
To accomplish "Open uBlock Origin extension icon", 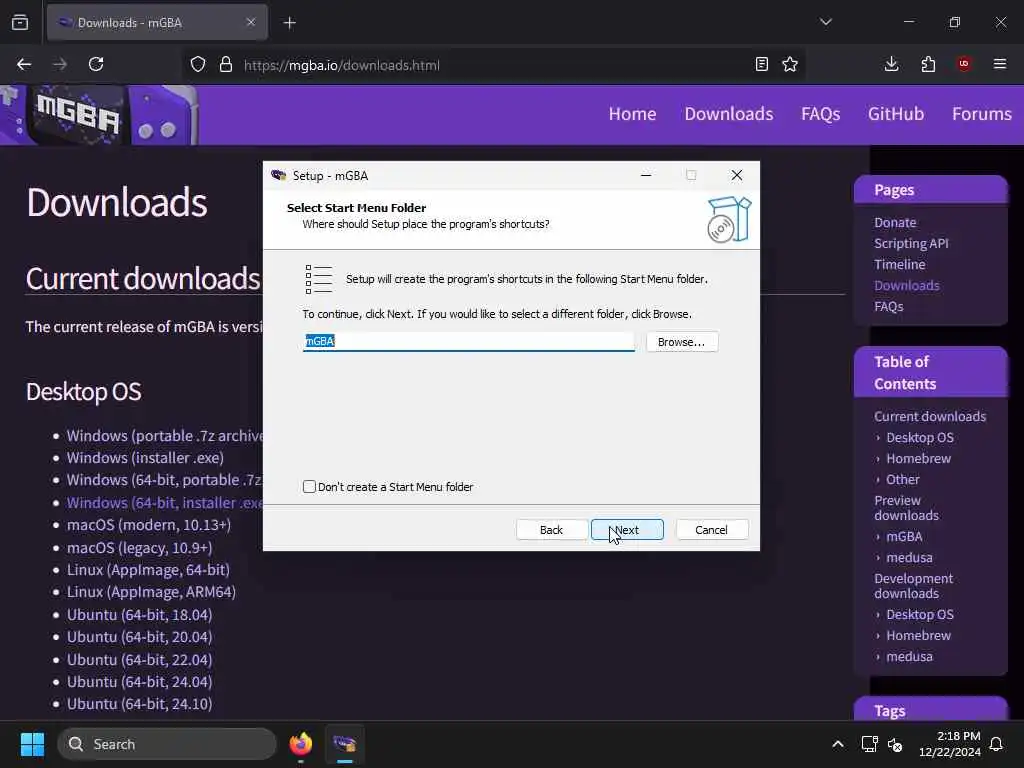I will pyautogui.click(x=964, y=64).
